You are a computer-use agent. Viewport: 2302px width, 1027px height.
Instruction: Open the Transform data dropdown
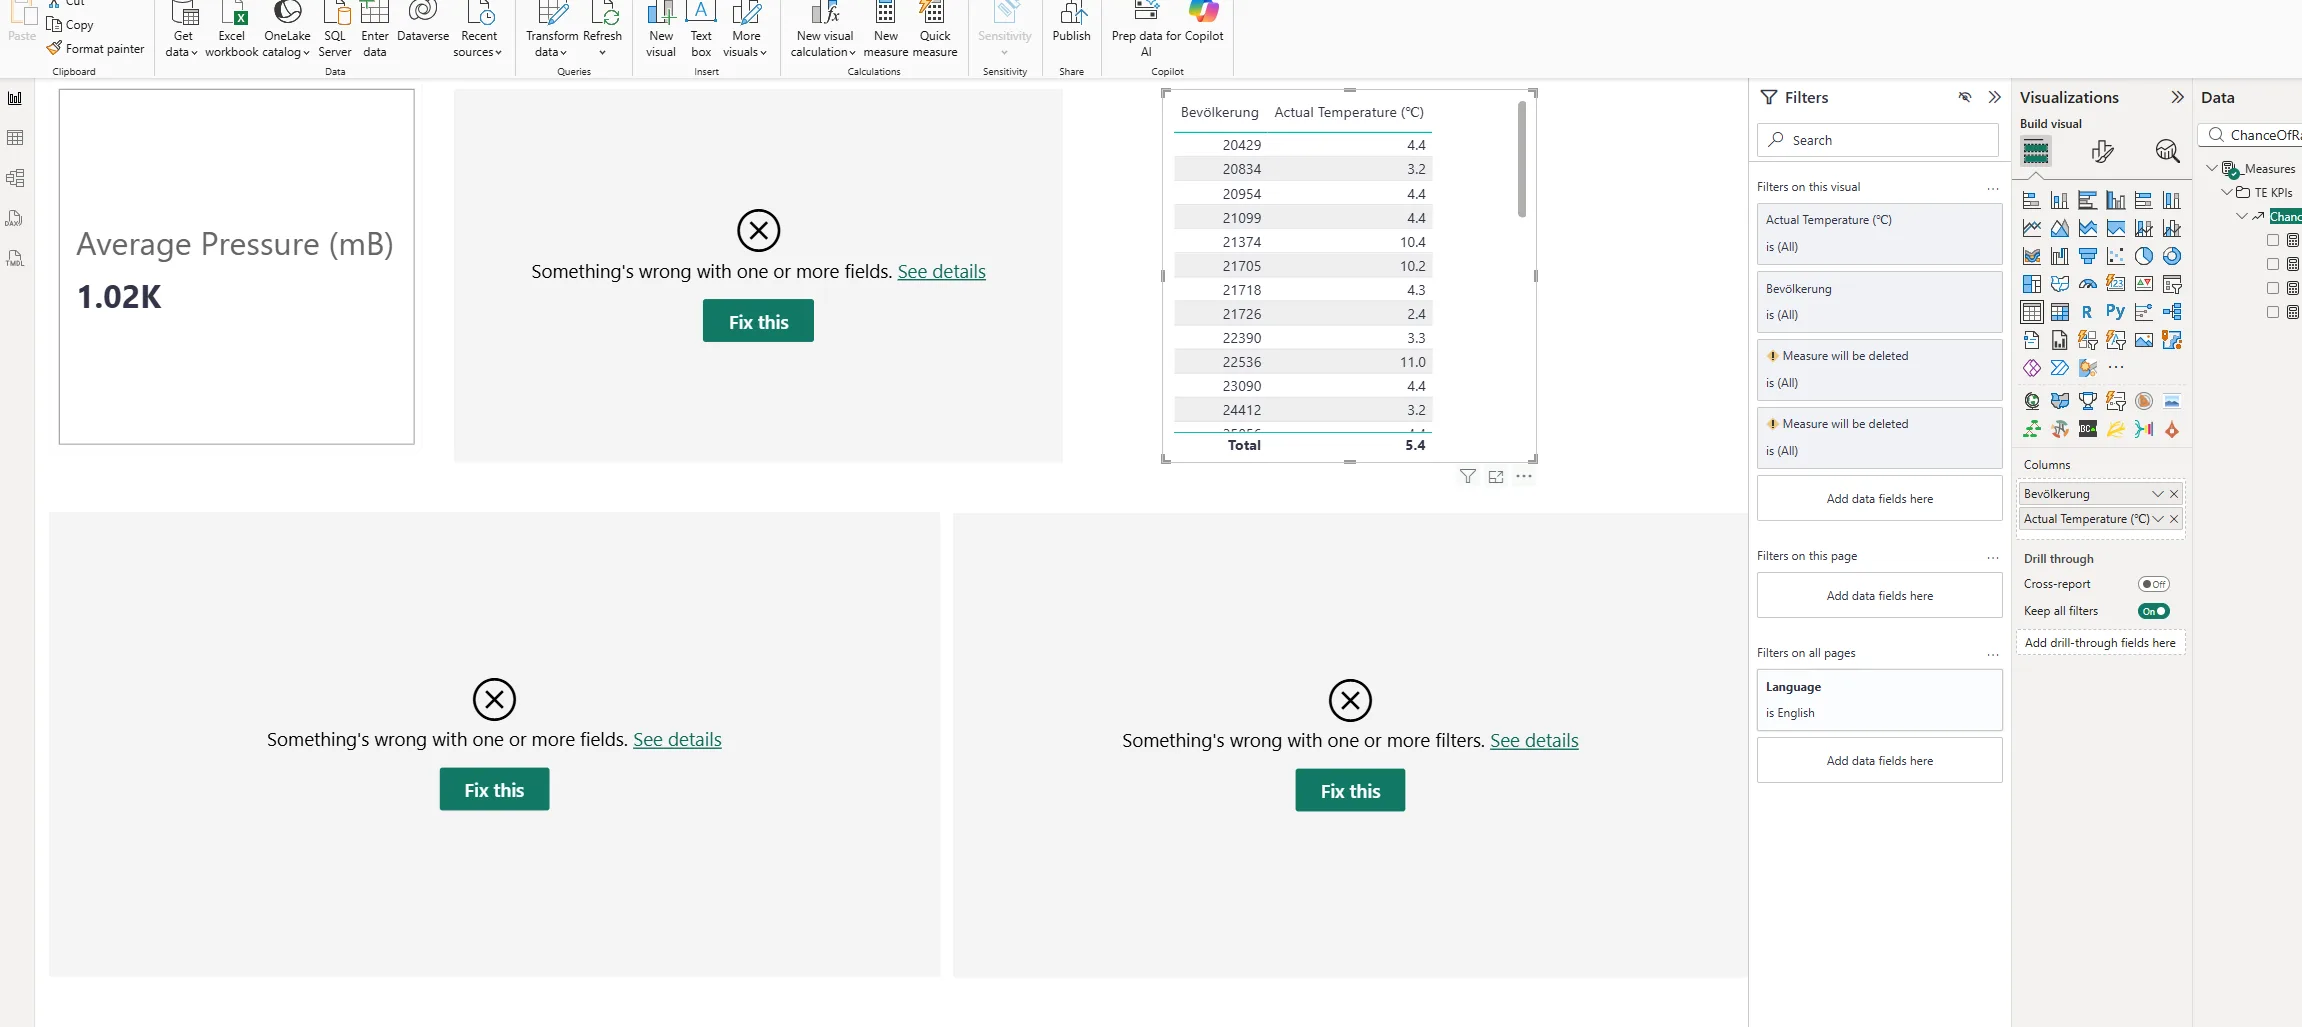pyautogui.click(x=552, y=30)
